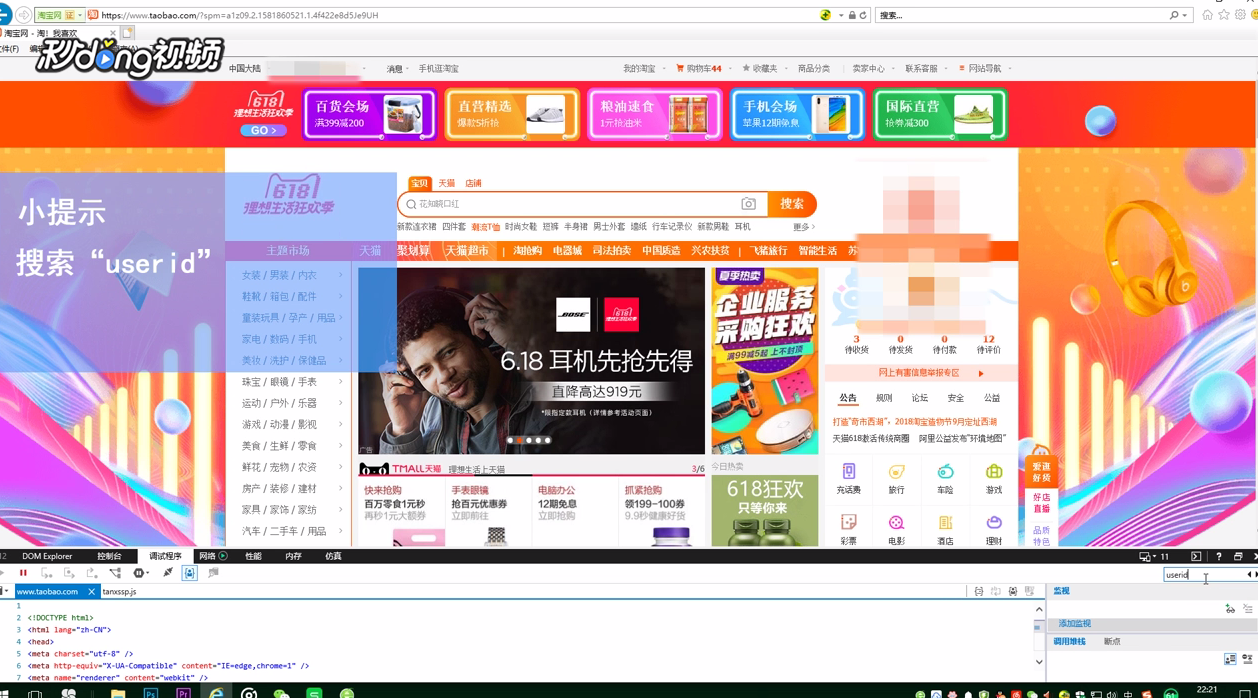
Task: Switch to the 网络 network tab
Action: coord(212,556)
